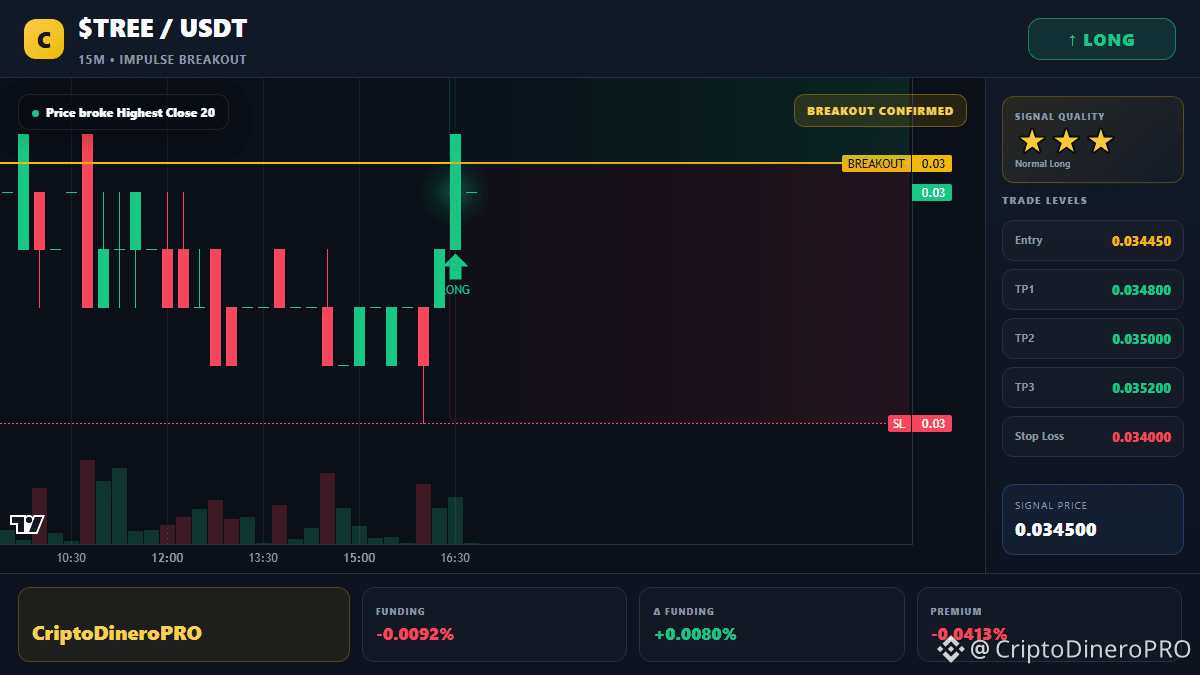Screen dimensions: 1200x675
Task: Click the Signal Price 0.034500 card
Action: (1093, 519)
